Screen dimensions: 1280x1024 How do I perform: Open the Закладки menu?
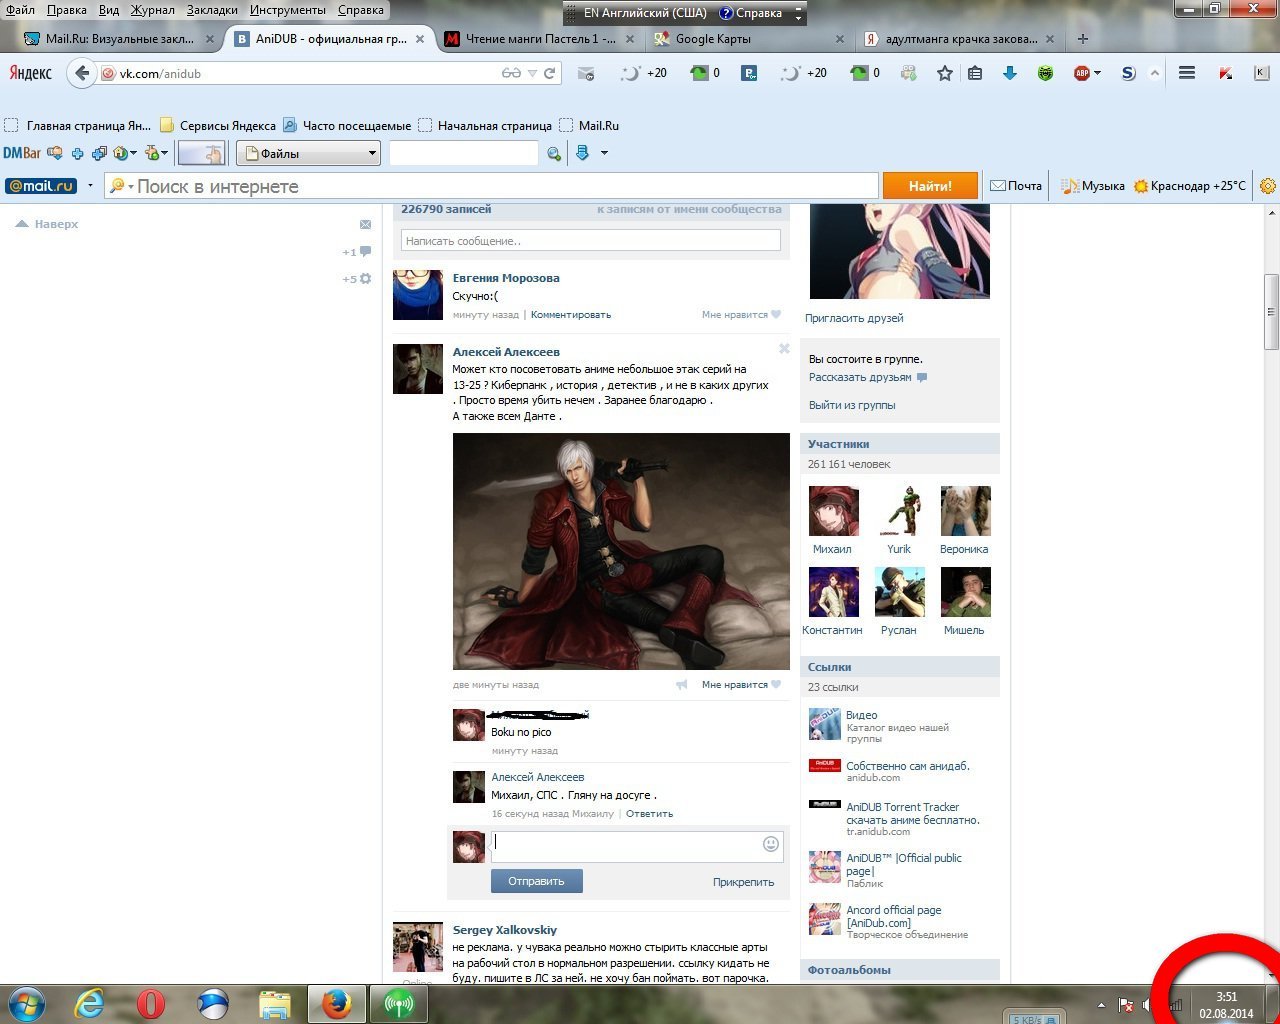212,10
